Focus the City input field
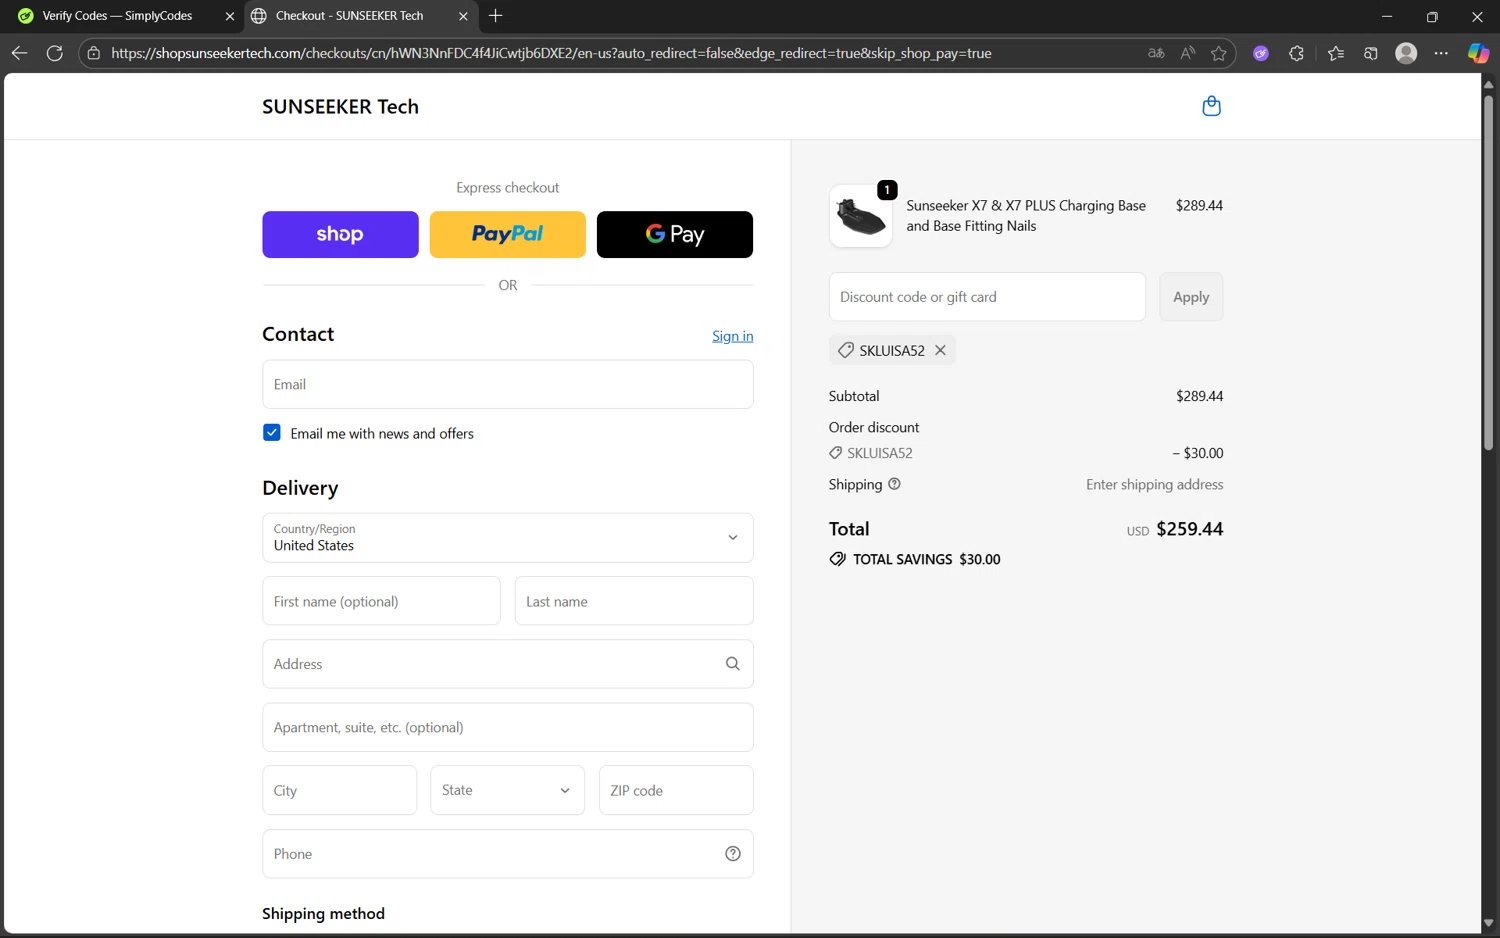This screenshot has width=1500, height=938. click(x=340, y=790)
